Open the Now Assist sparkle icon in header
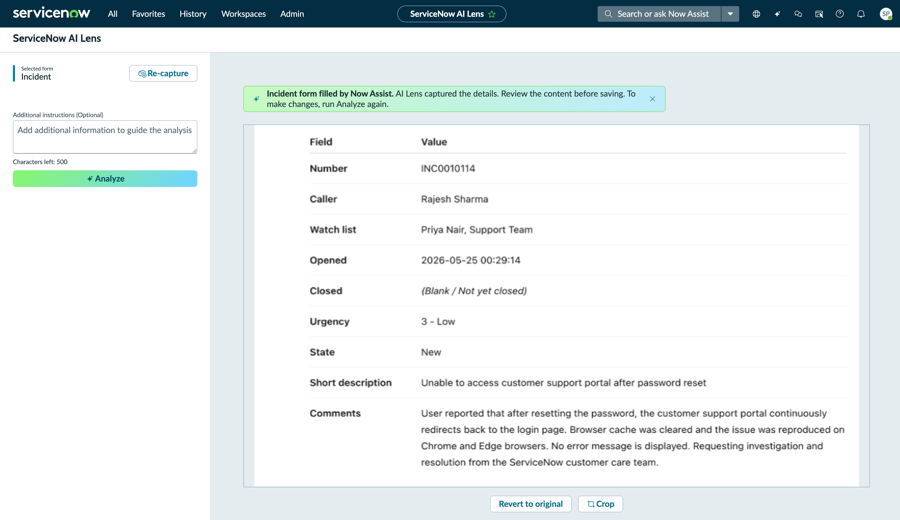The height and width of the screenshot is (520, 900). 777,14
